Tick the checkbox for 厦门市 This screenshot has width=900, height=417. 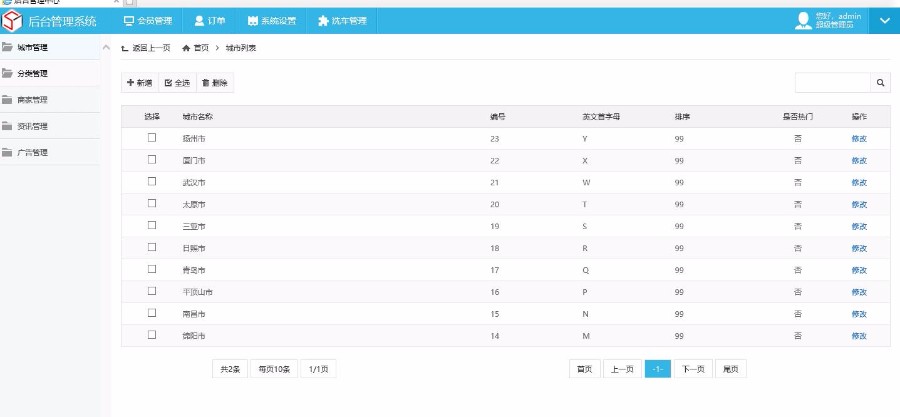pos(152,159)
